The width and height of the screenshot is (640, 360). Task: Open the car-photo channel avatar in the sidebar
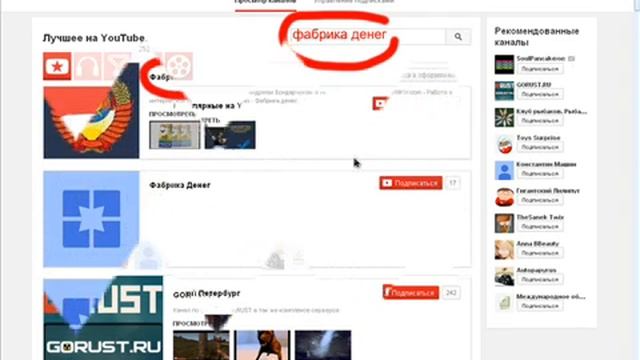[x=504, y=276]
